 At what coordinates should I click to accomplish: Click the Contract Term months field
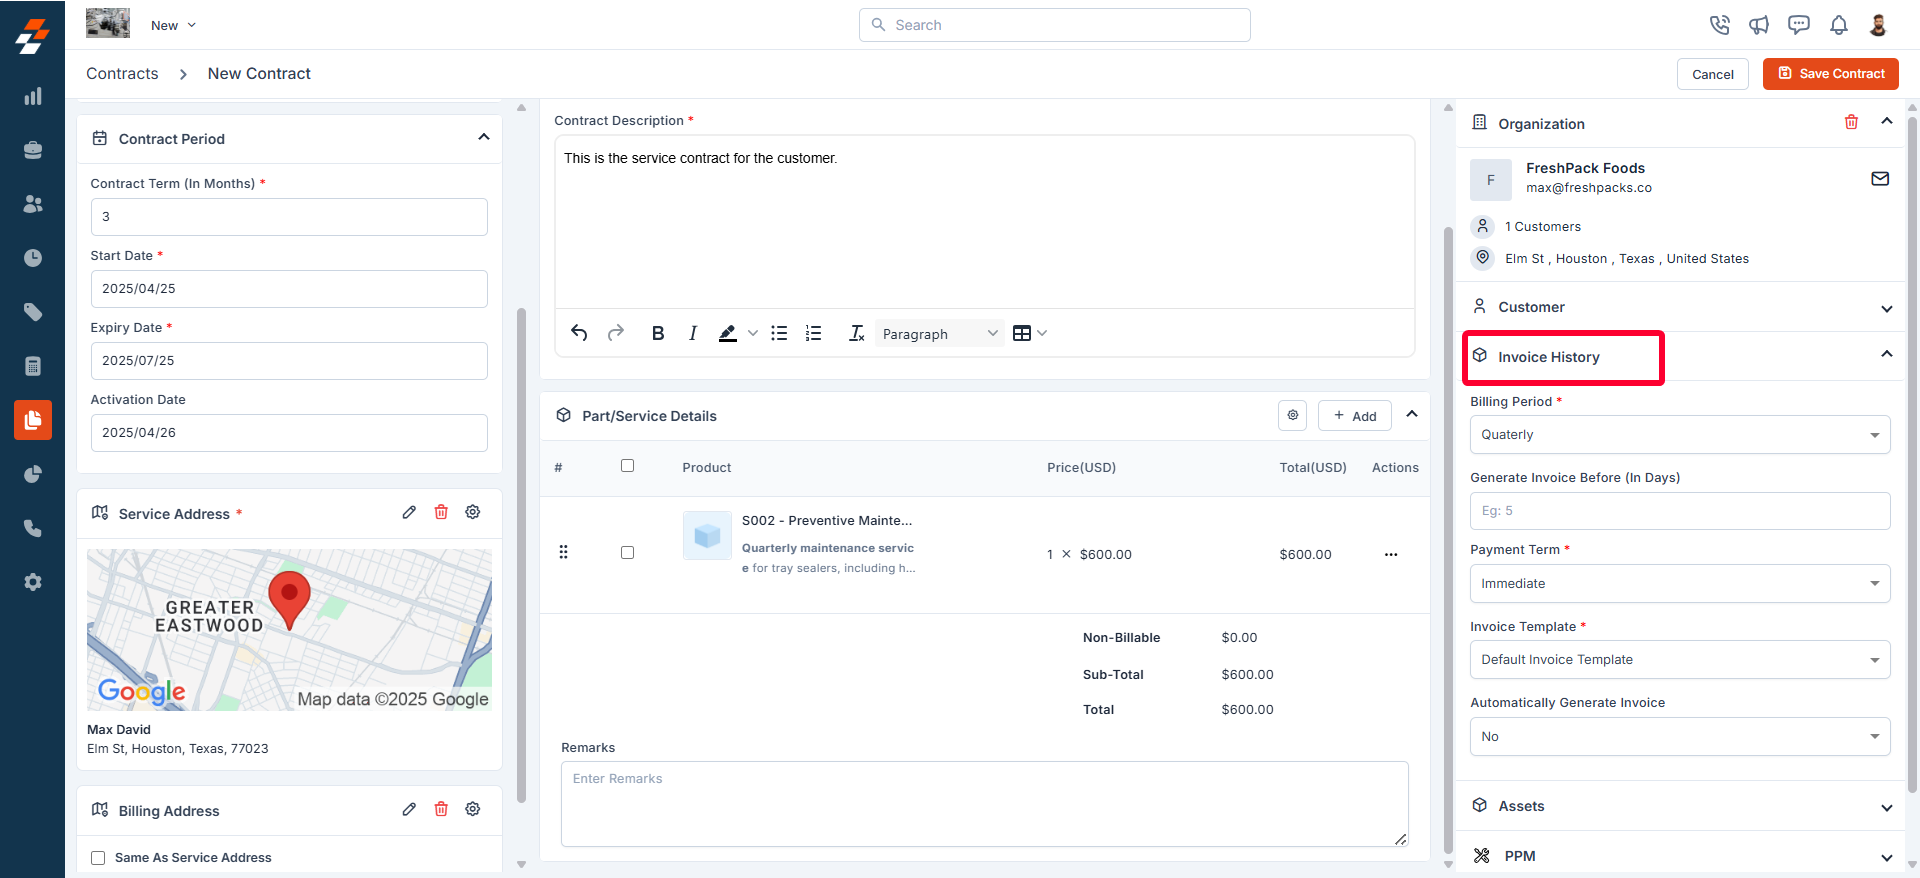coord(289,217)
